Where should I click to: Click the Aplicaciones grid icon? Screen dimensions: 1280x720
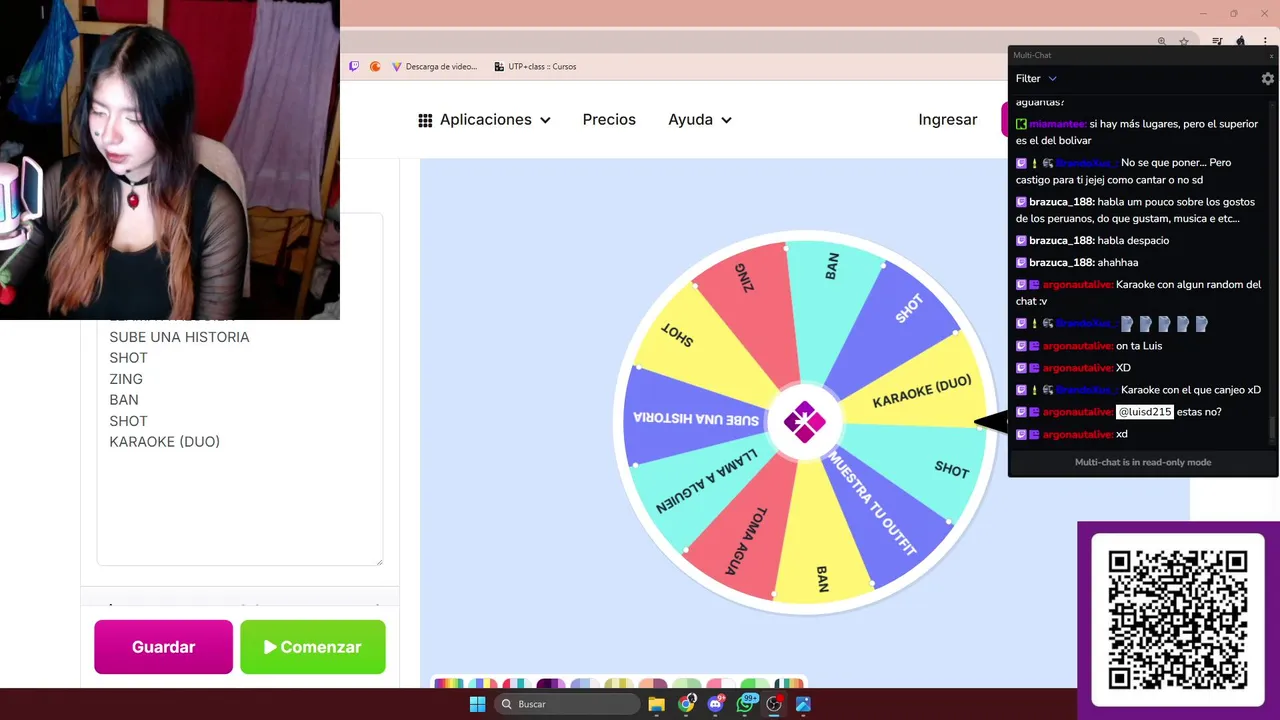(x=425, y=120)
